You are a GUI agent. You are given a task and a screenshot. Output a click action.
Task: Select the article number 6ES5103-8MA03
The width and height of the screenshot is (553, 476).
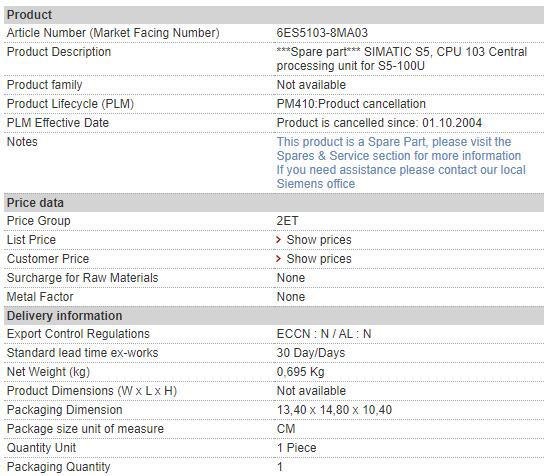(x=322, y=33)
